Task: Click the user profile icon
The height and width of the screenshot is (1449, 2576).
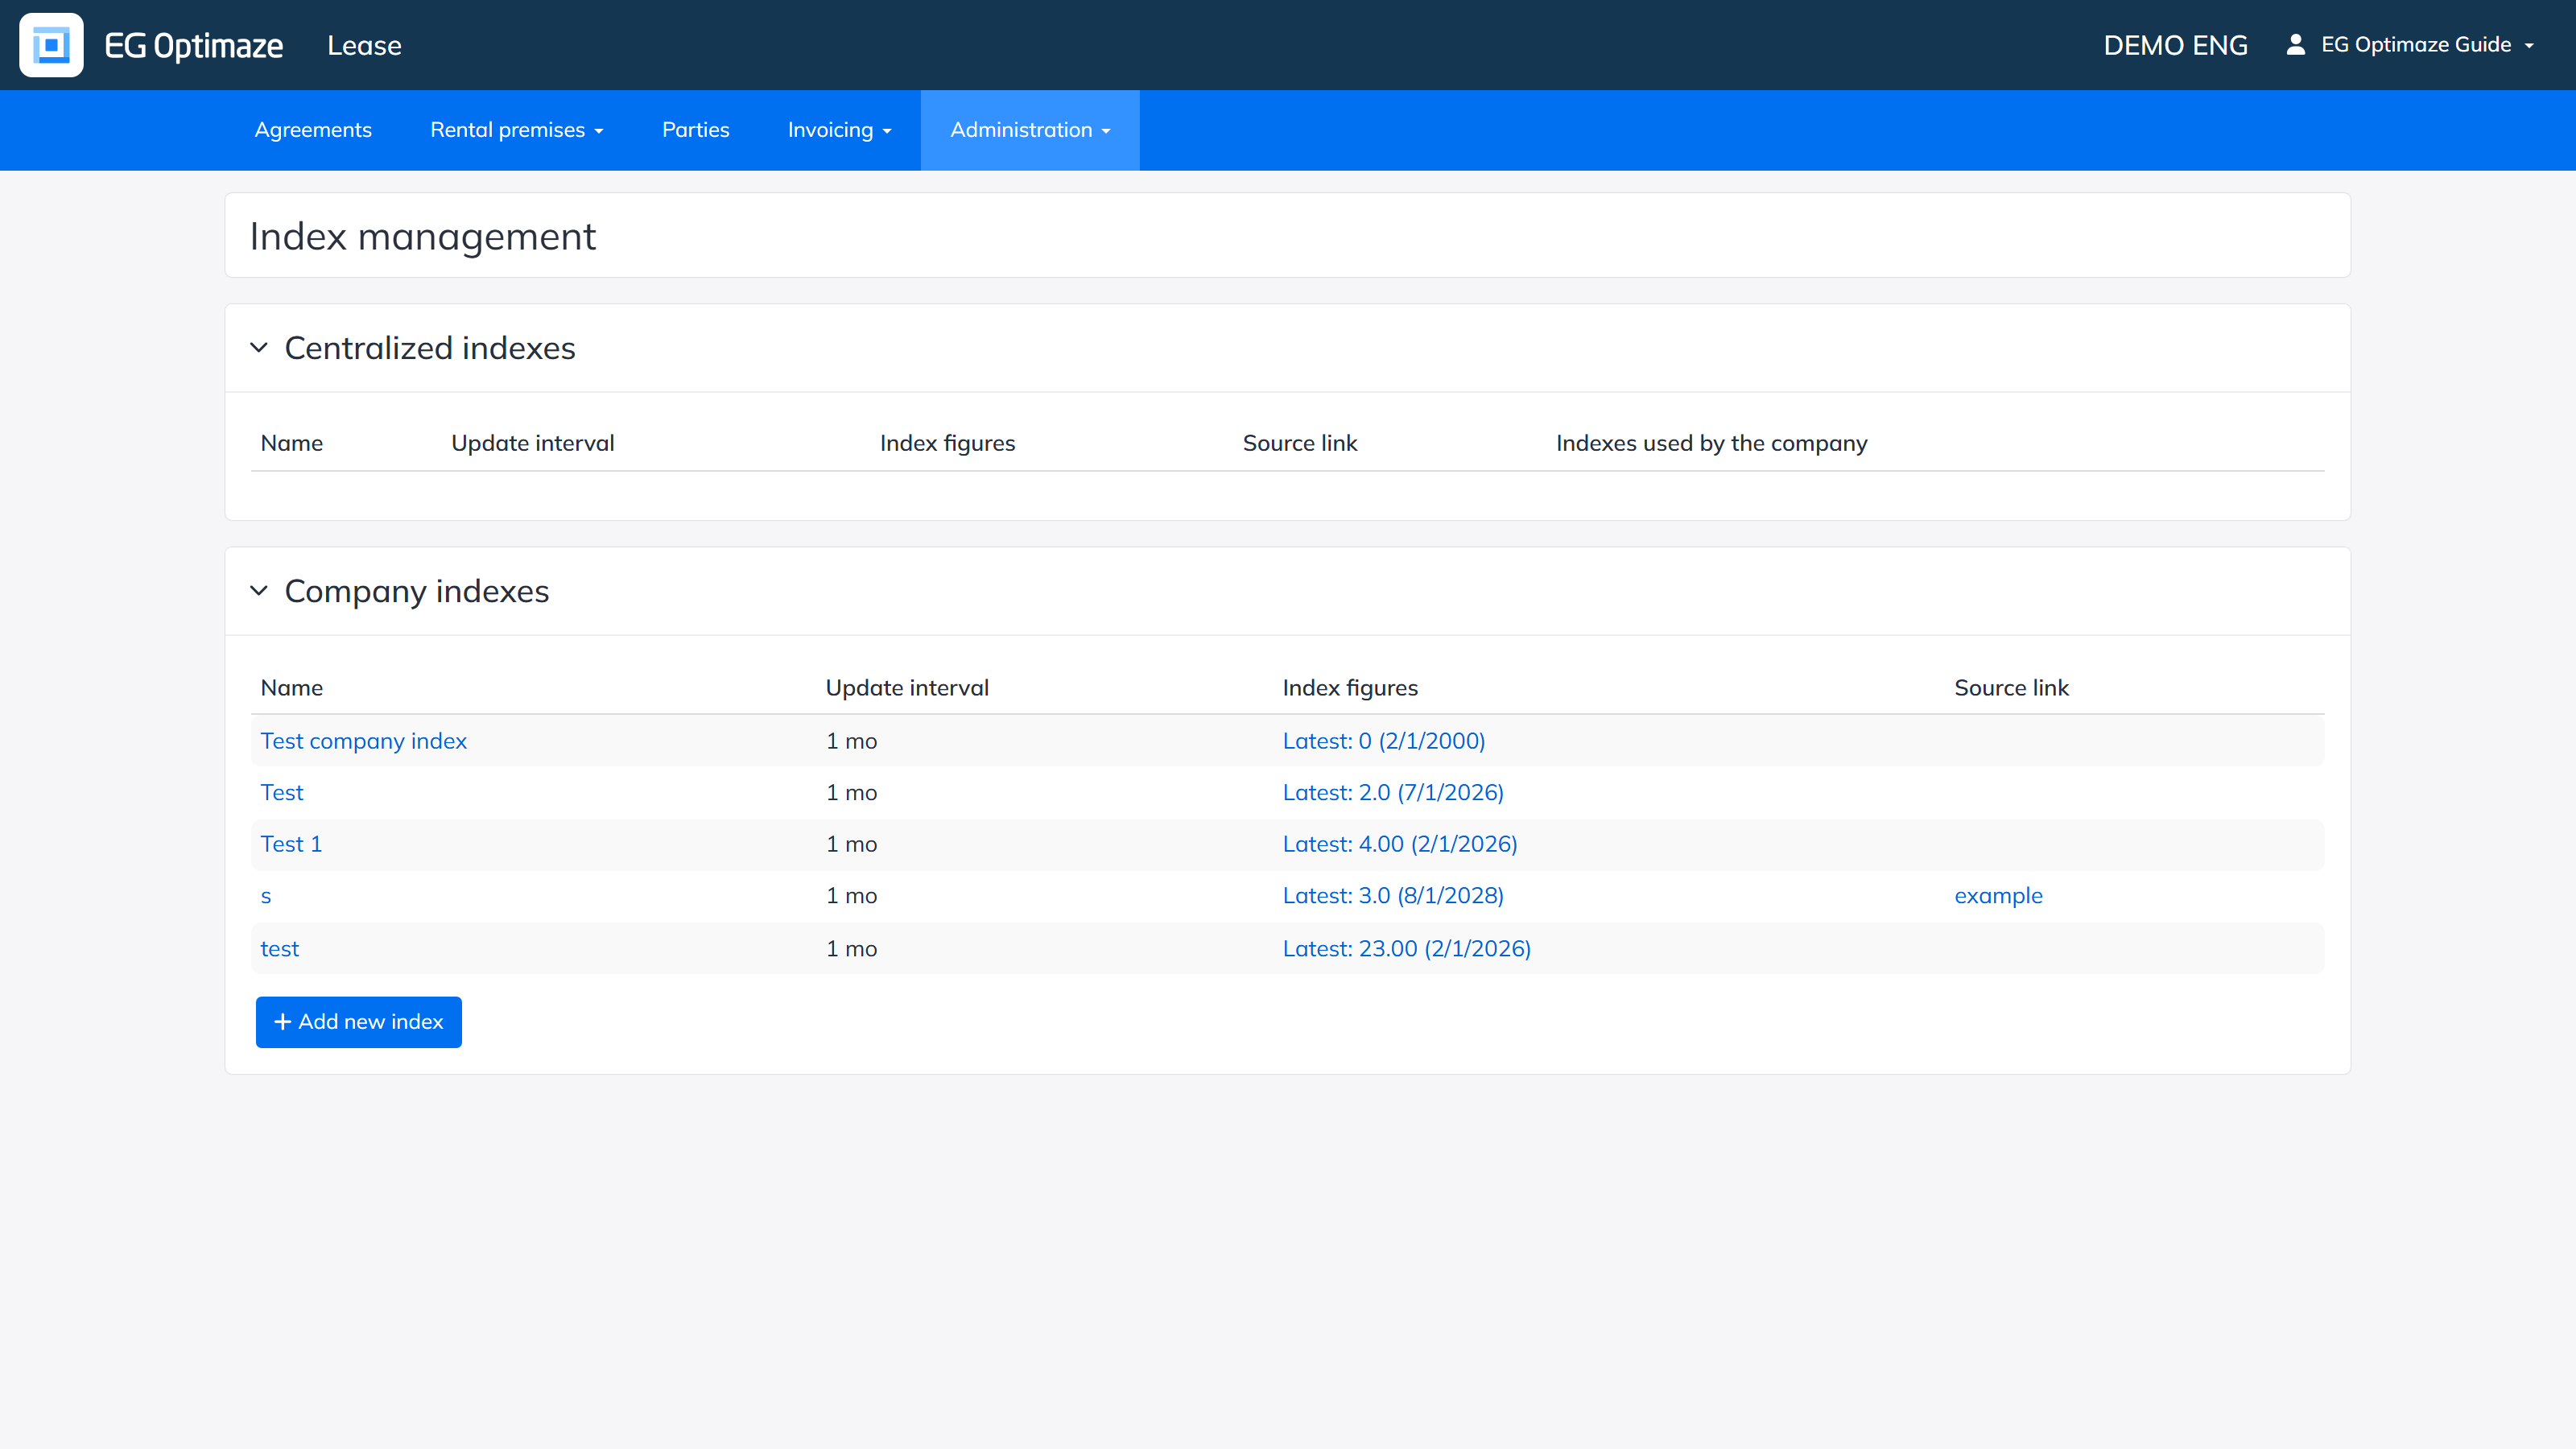Action: coord(2296,44)
